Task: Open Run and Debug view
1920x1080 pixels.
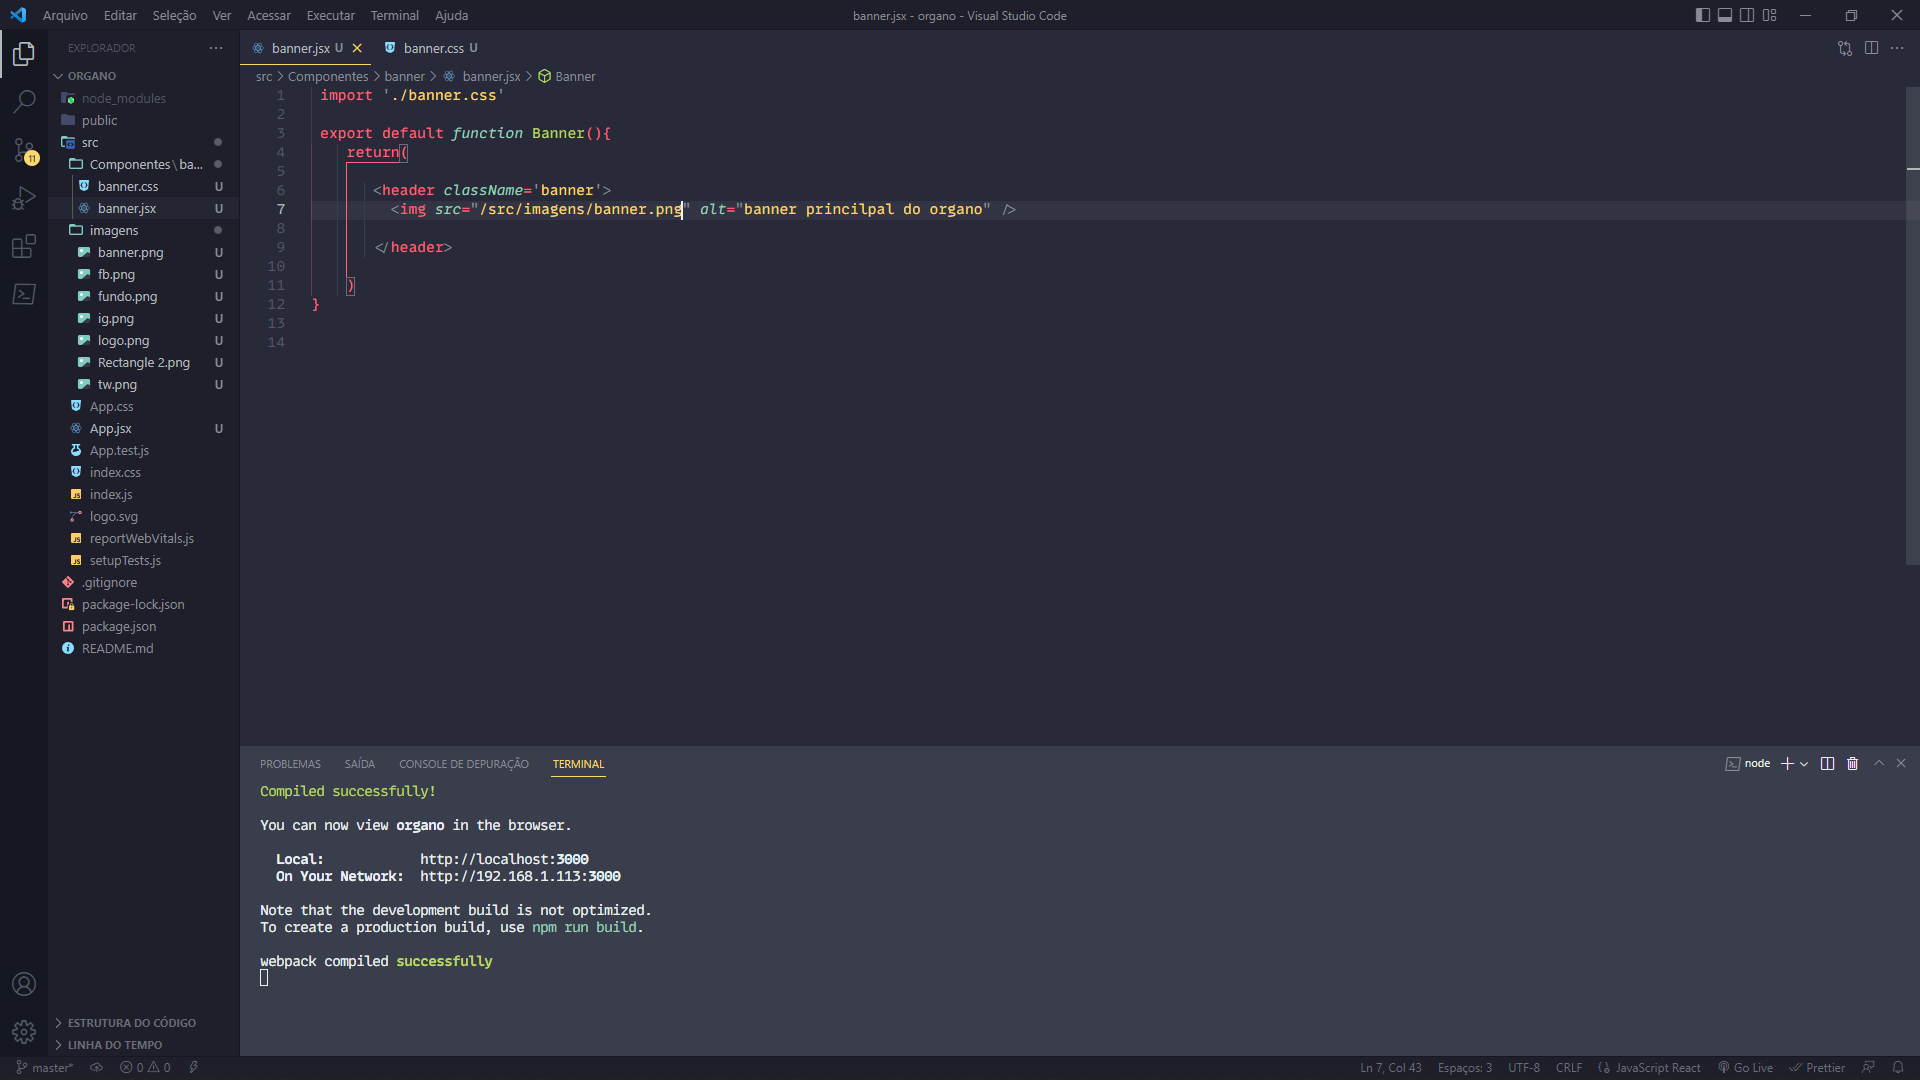Action: pos(24,198)
